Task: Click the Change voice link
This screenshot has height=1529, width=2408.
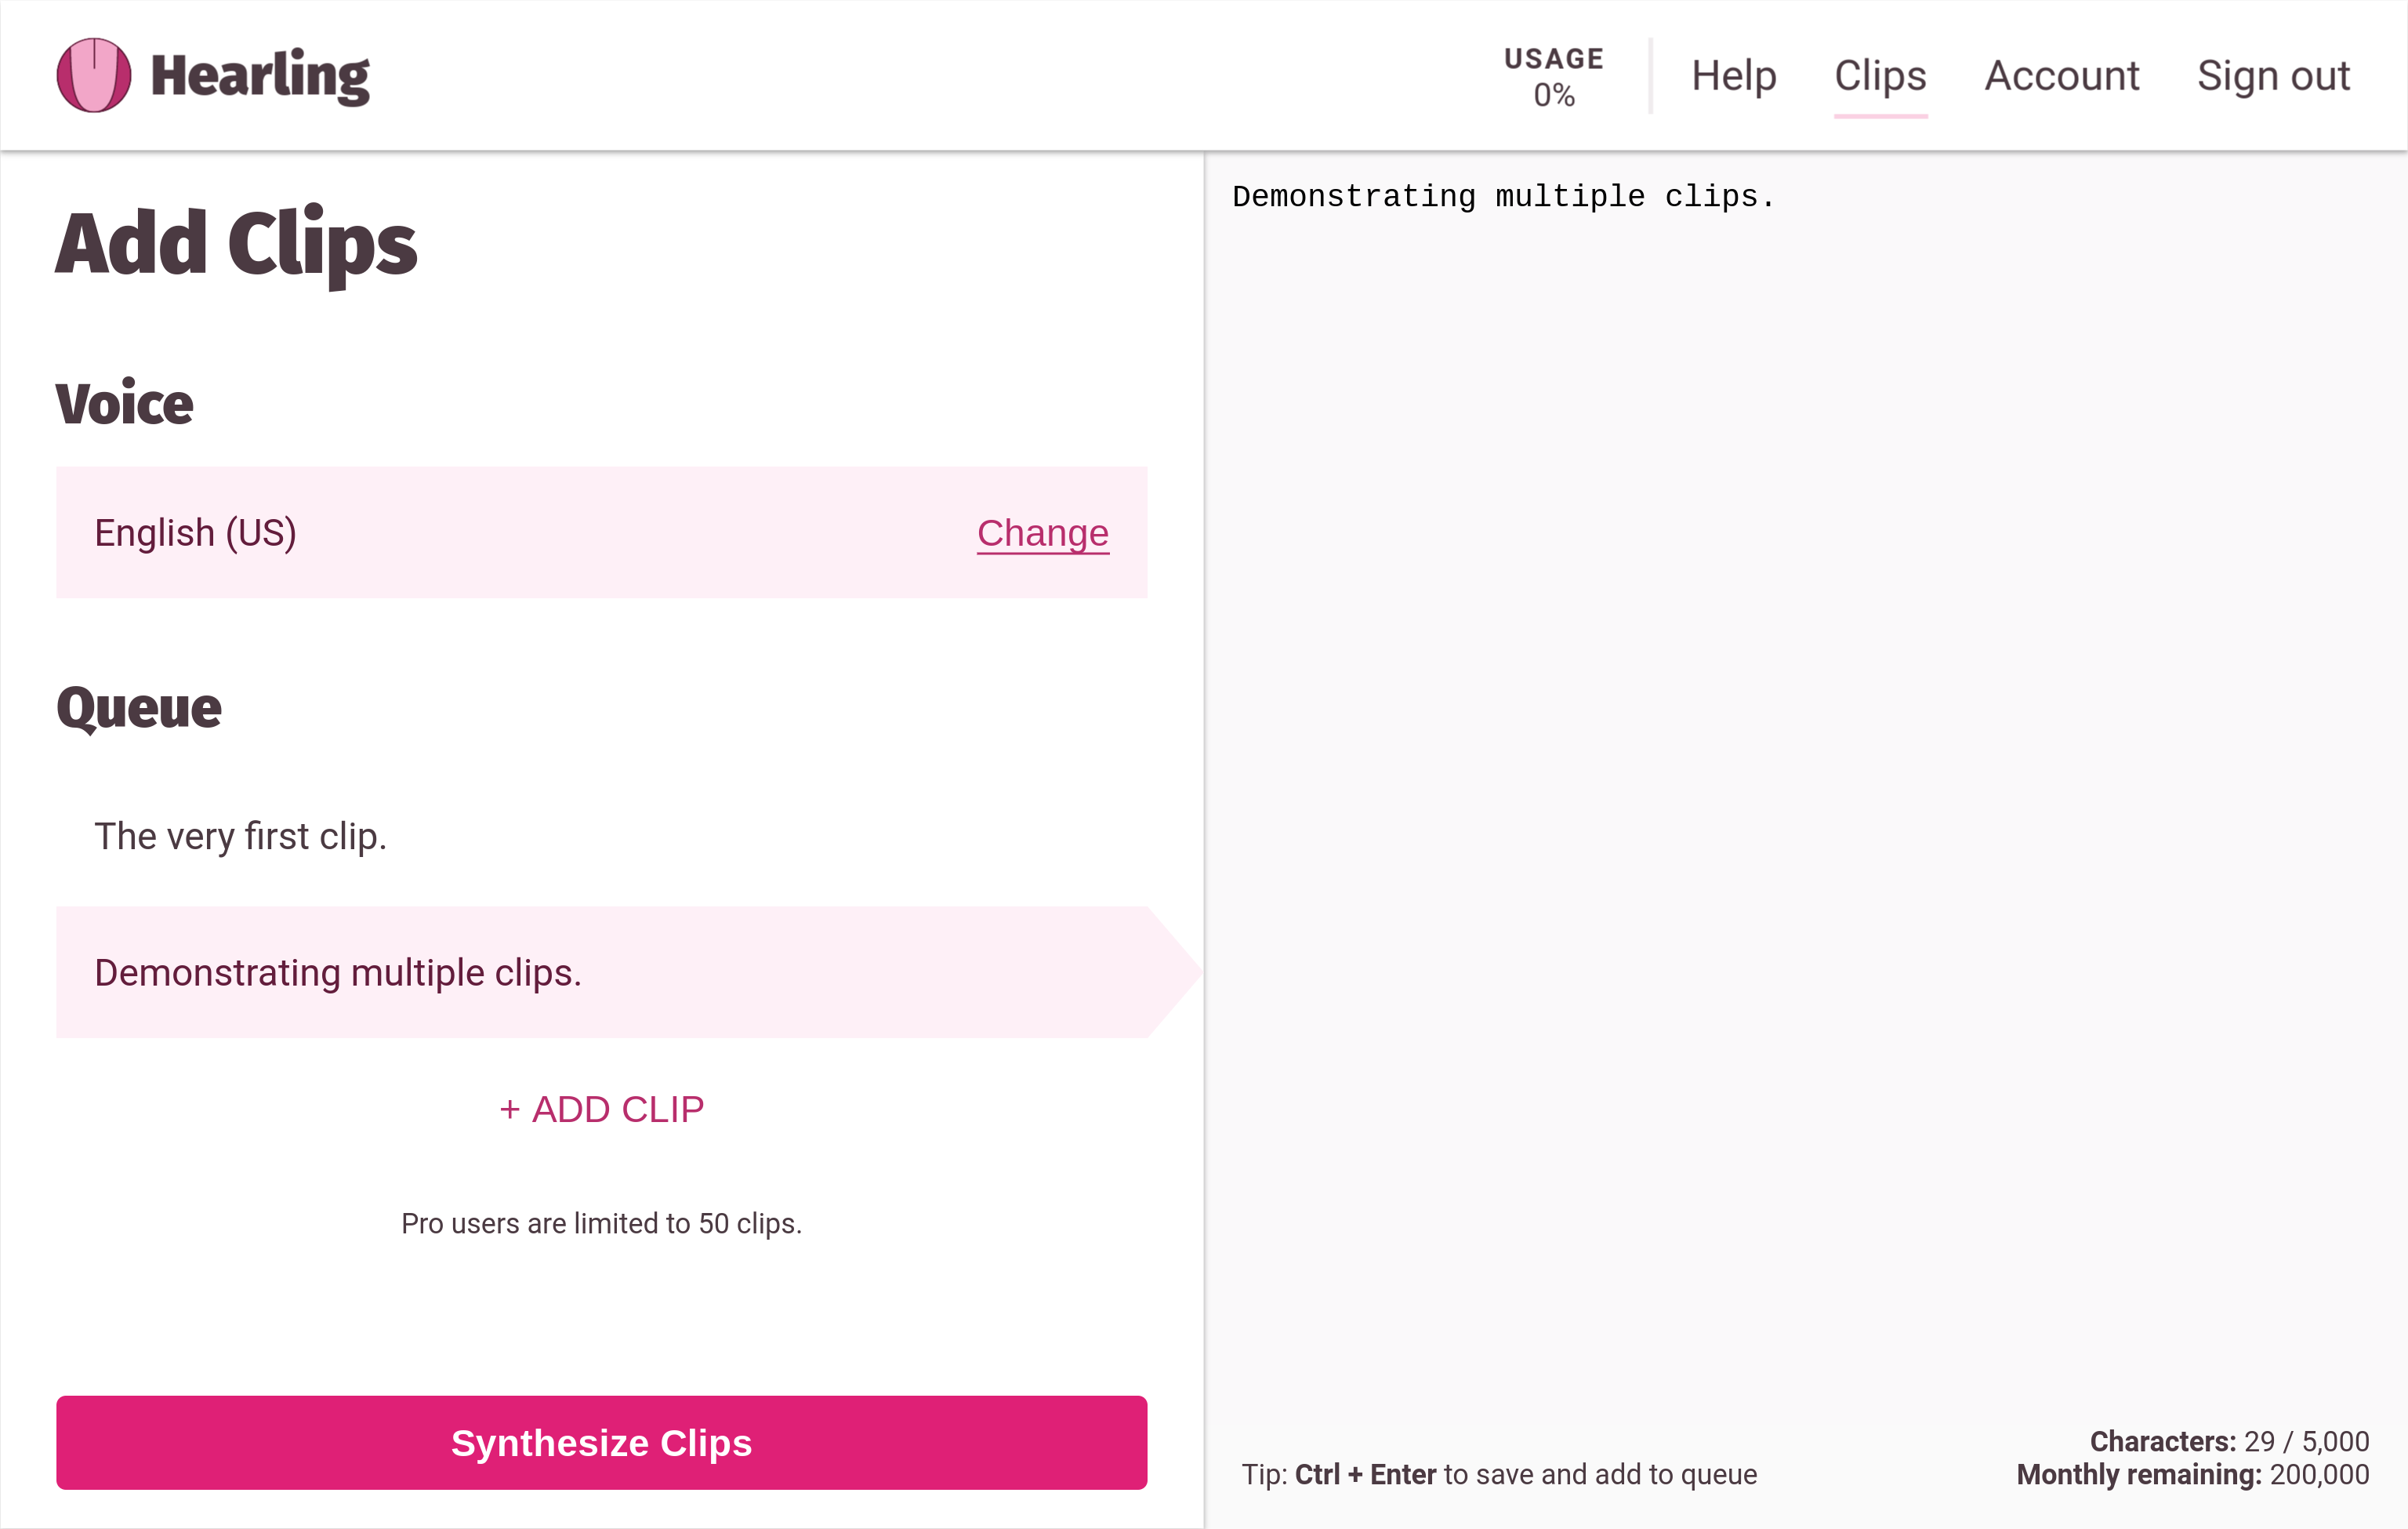Action: (x=1042, y=533)
